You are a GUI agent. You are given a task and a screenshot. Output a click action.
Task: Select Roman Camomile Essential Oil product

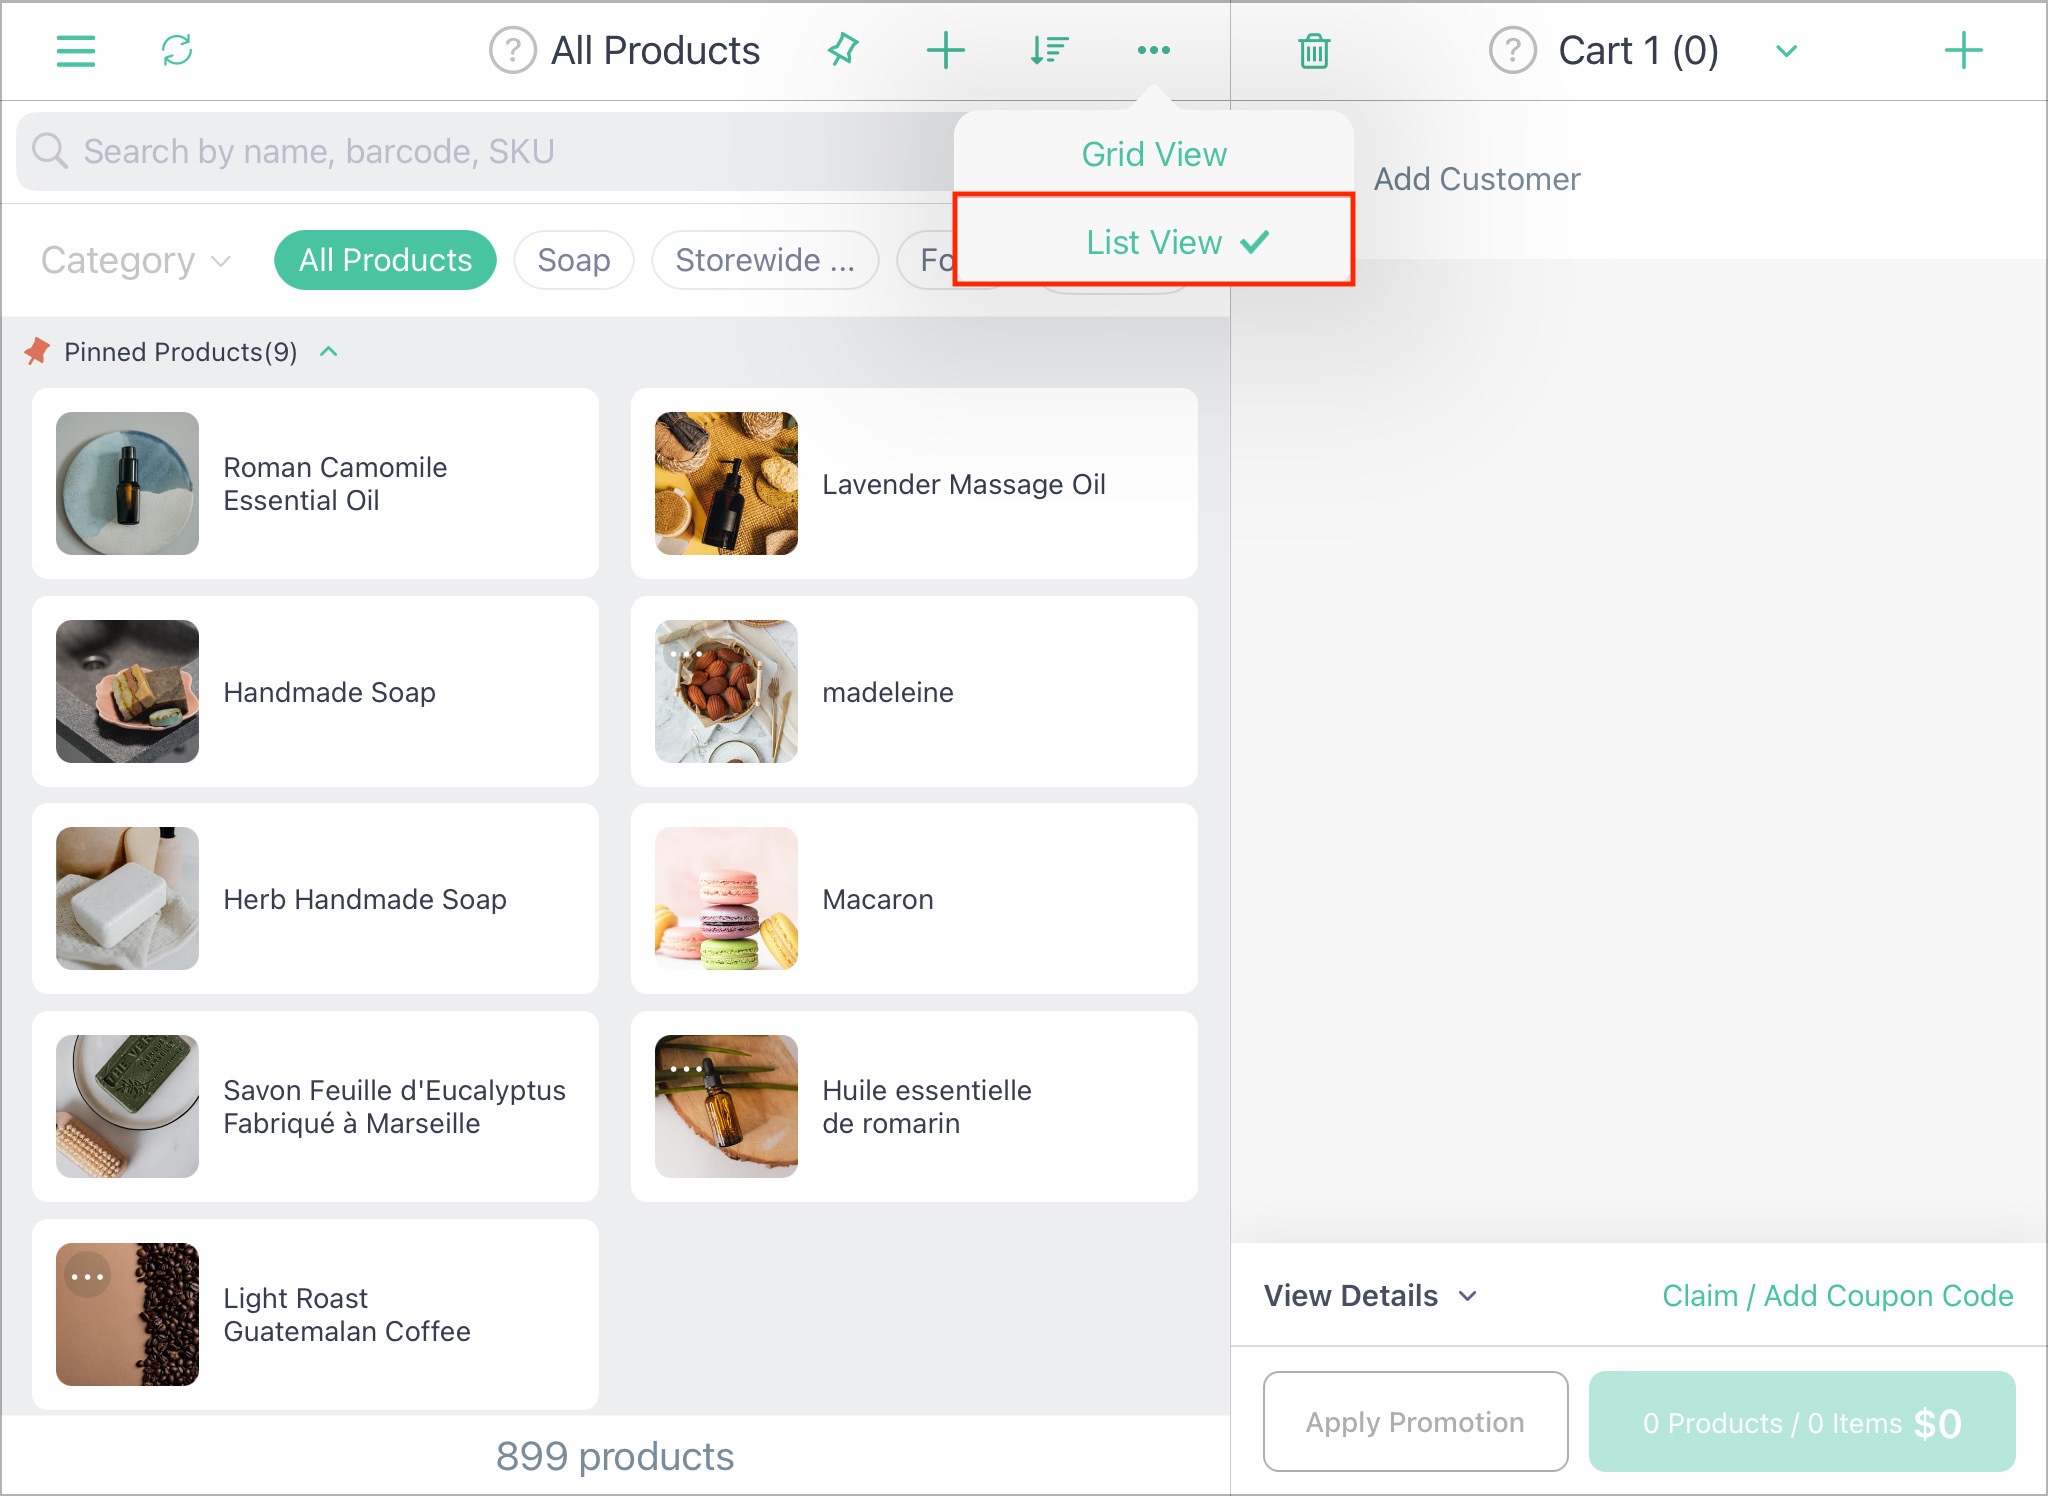click(x=315, y=483)
